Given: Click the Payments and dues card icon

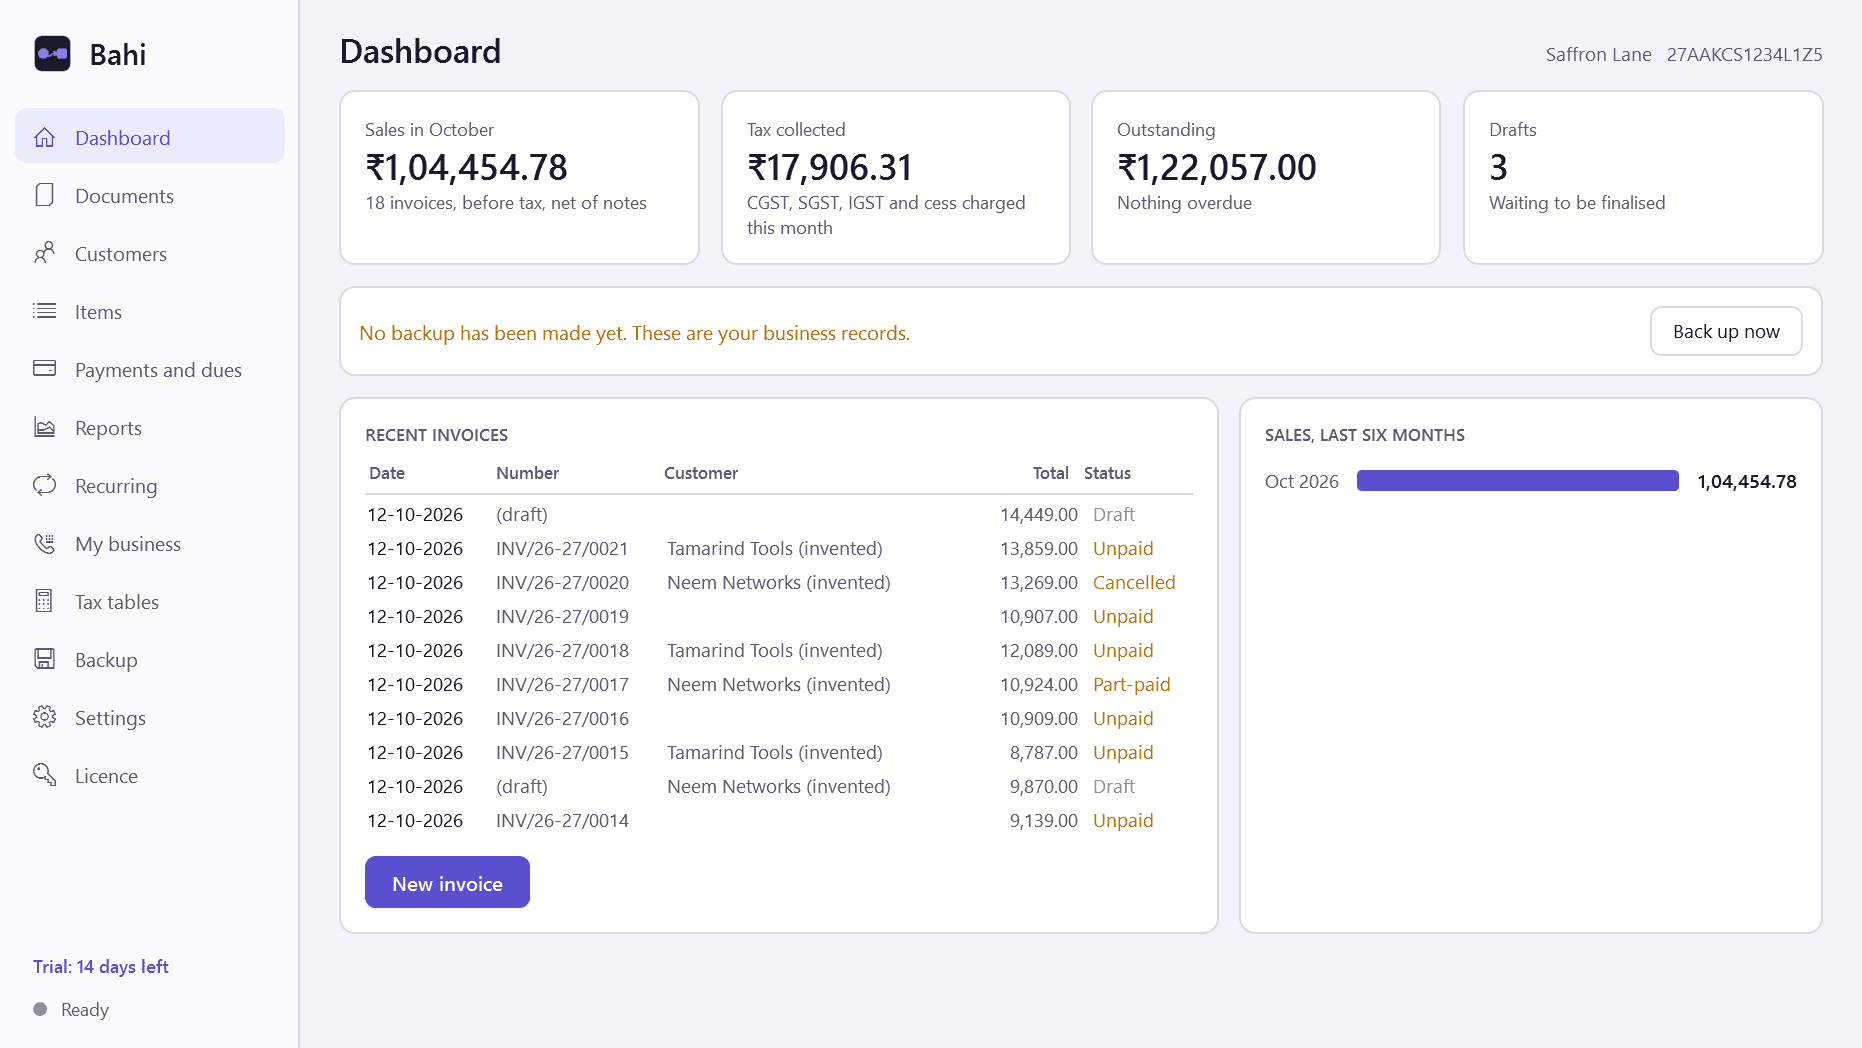Looking at the screenshot, I should coord(44,369).
